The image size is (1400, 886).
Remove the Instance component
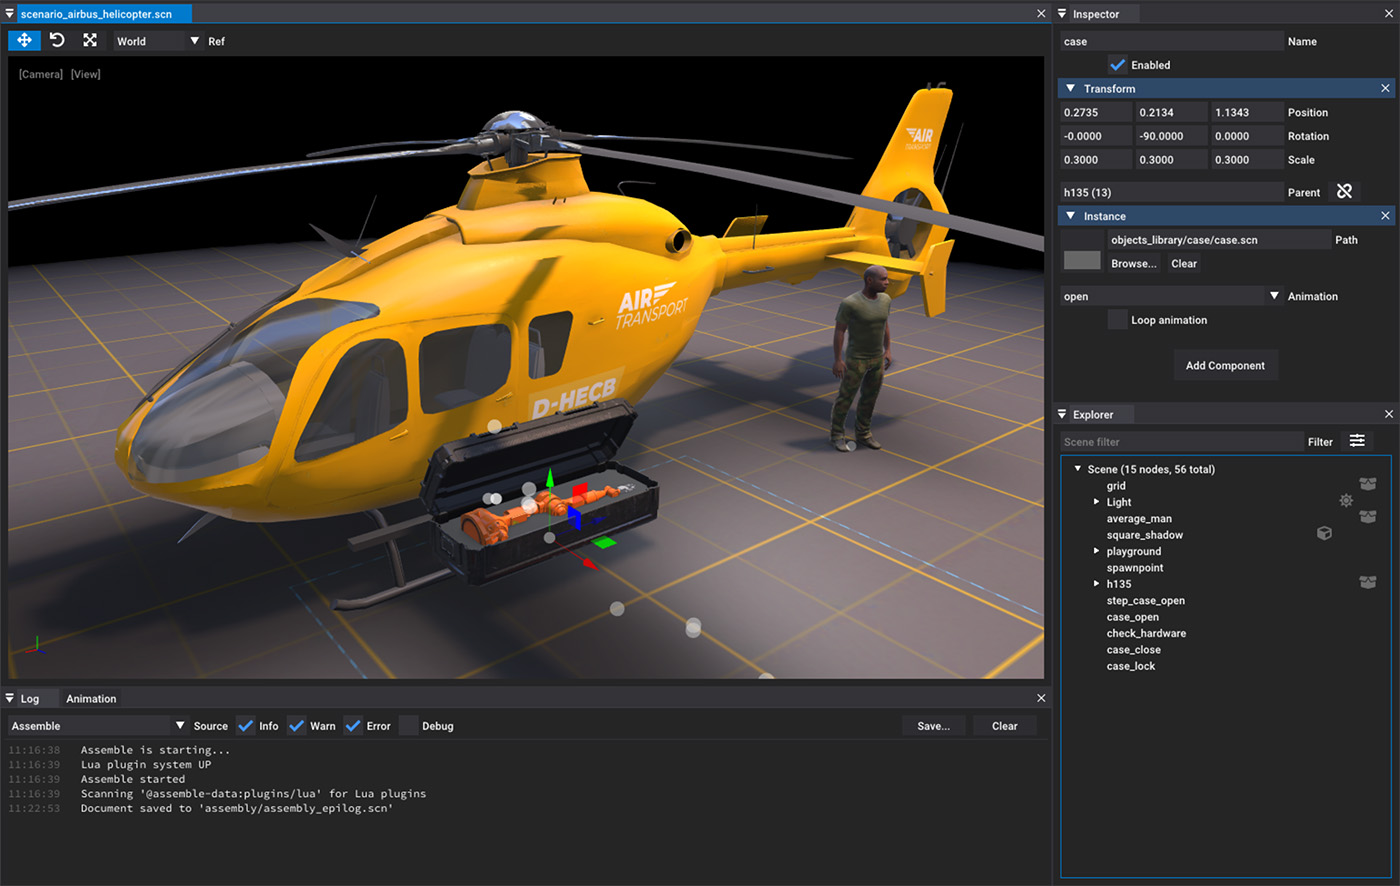click(1385, 216)
